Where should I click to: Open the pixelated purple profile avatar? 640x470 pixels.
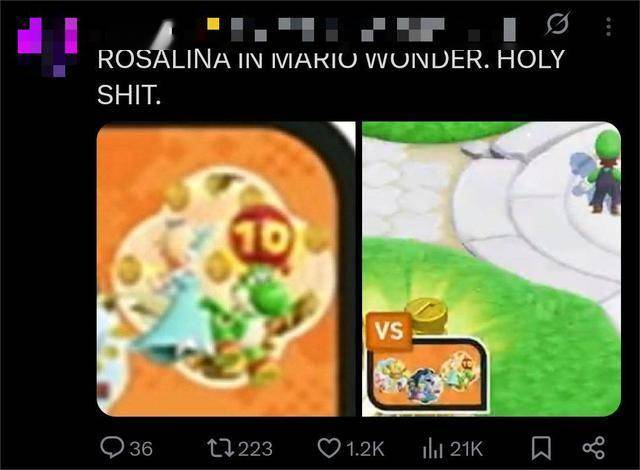point(47,47)
